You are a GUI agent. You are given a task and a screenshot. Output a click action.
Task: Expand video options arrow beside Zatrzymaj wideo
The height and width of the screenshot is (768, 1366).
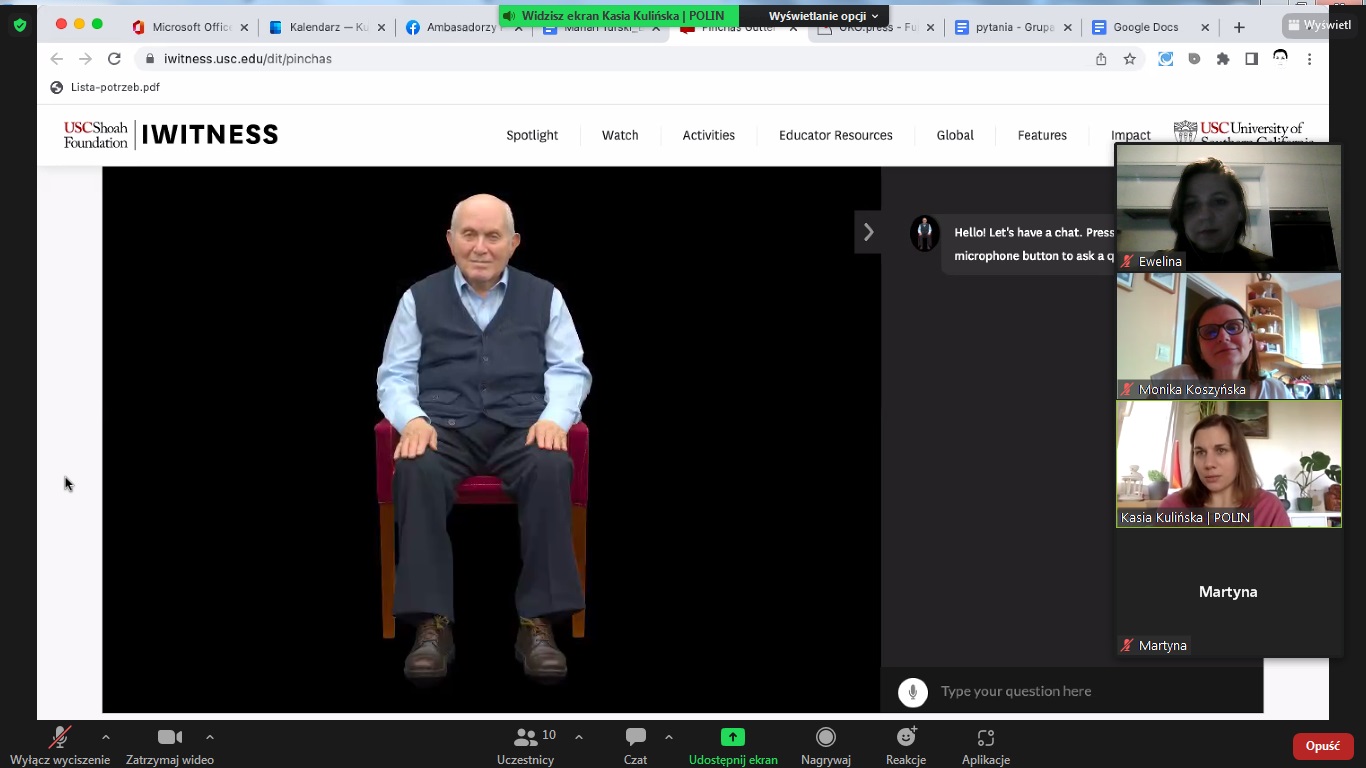point(210,737)
